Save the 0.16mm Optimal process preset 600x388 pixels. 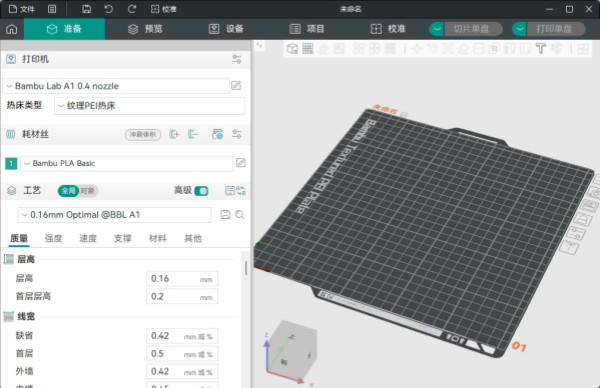point(225,215)
